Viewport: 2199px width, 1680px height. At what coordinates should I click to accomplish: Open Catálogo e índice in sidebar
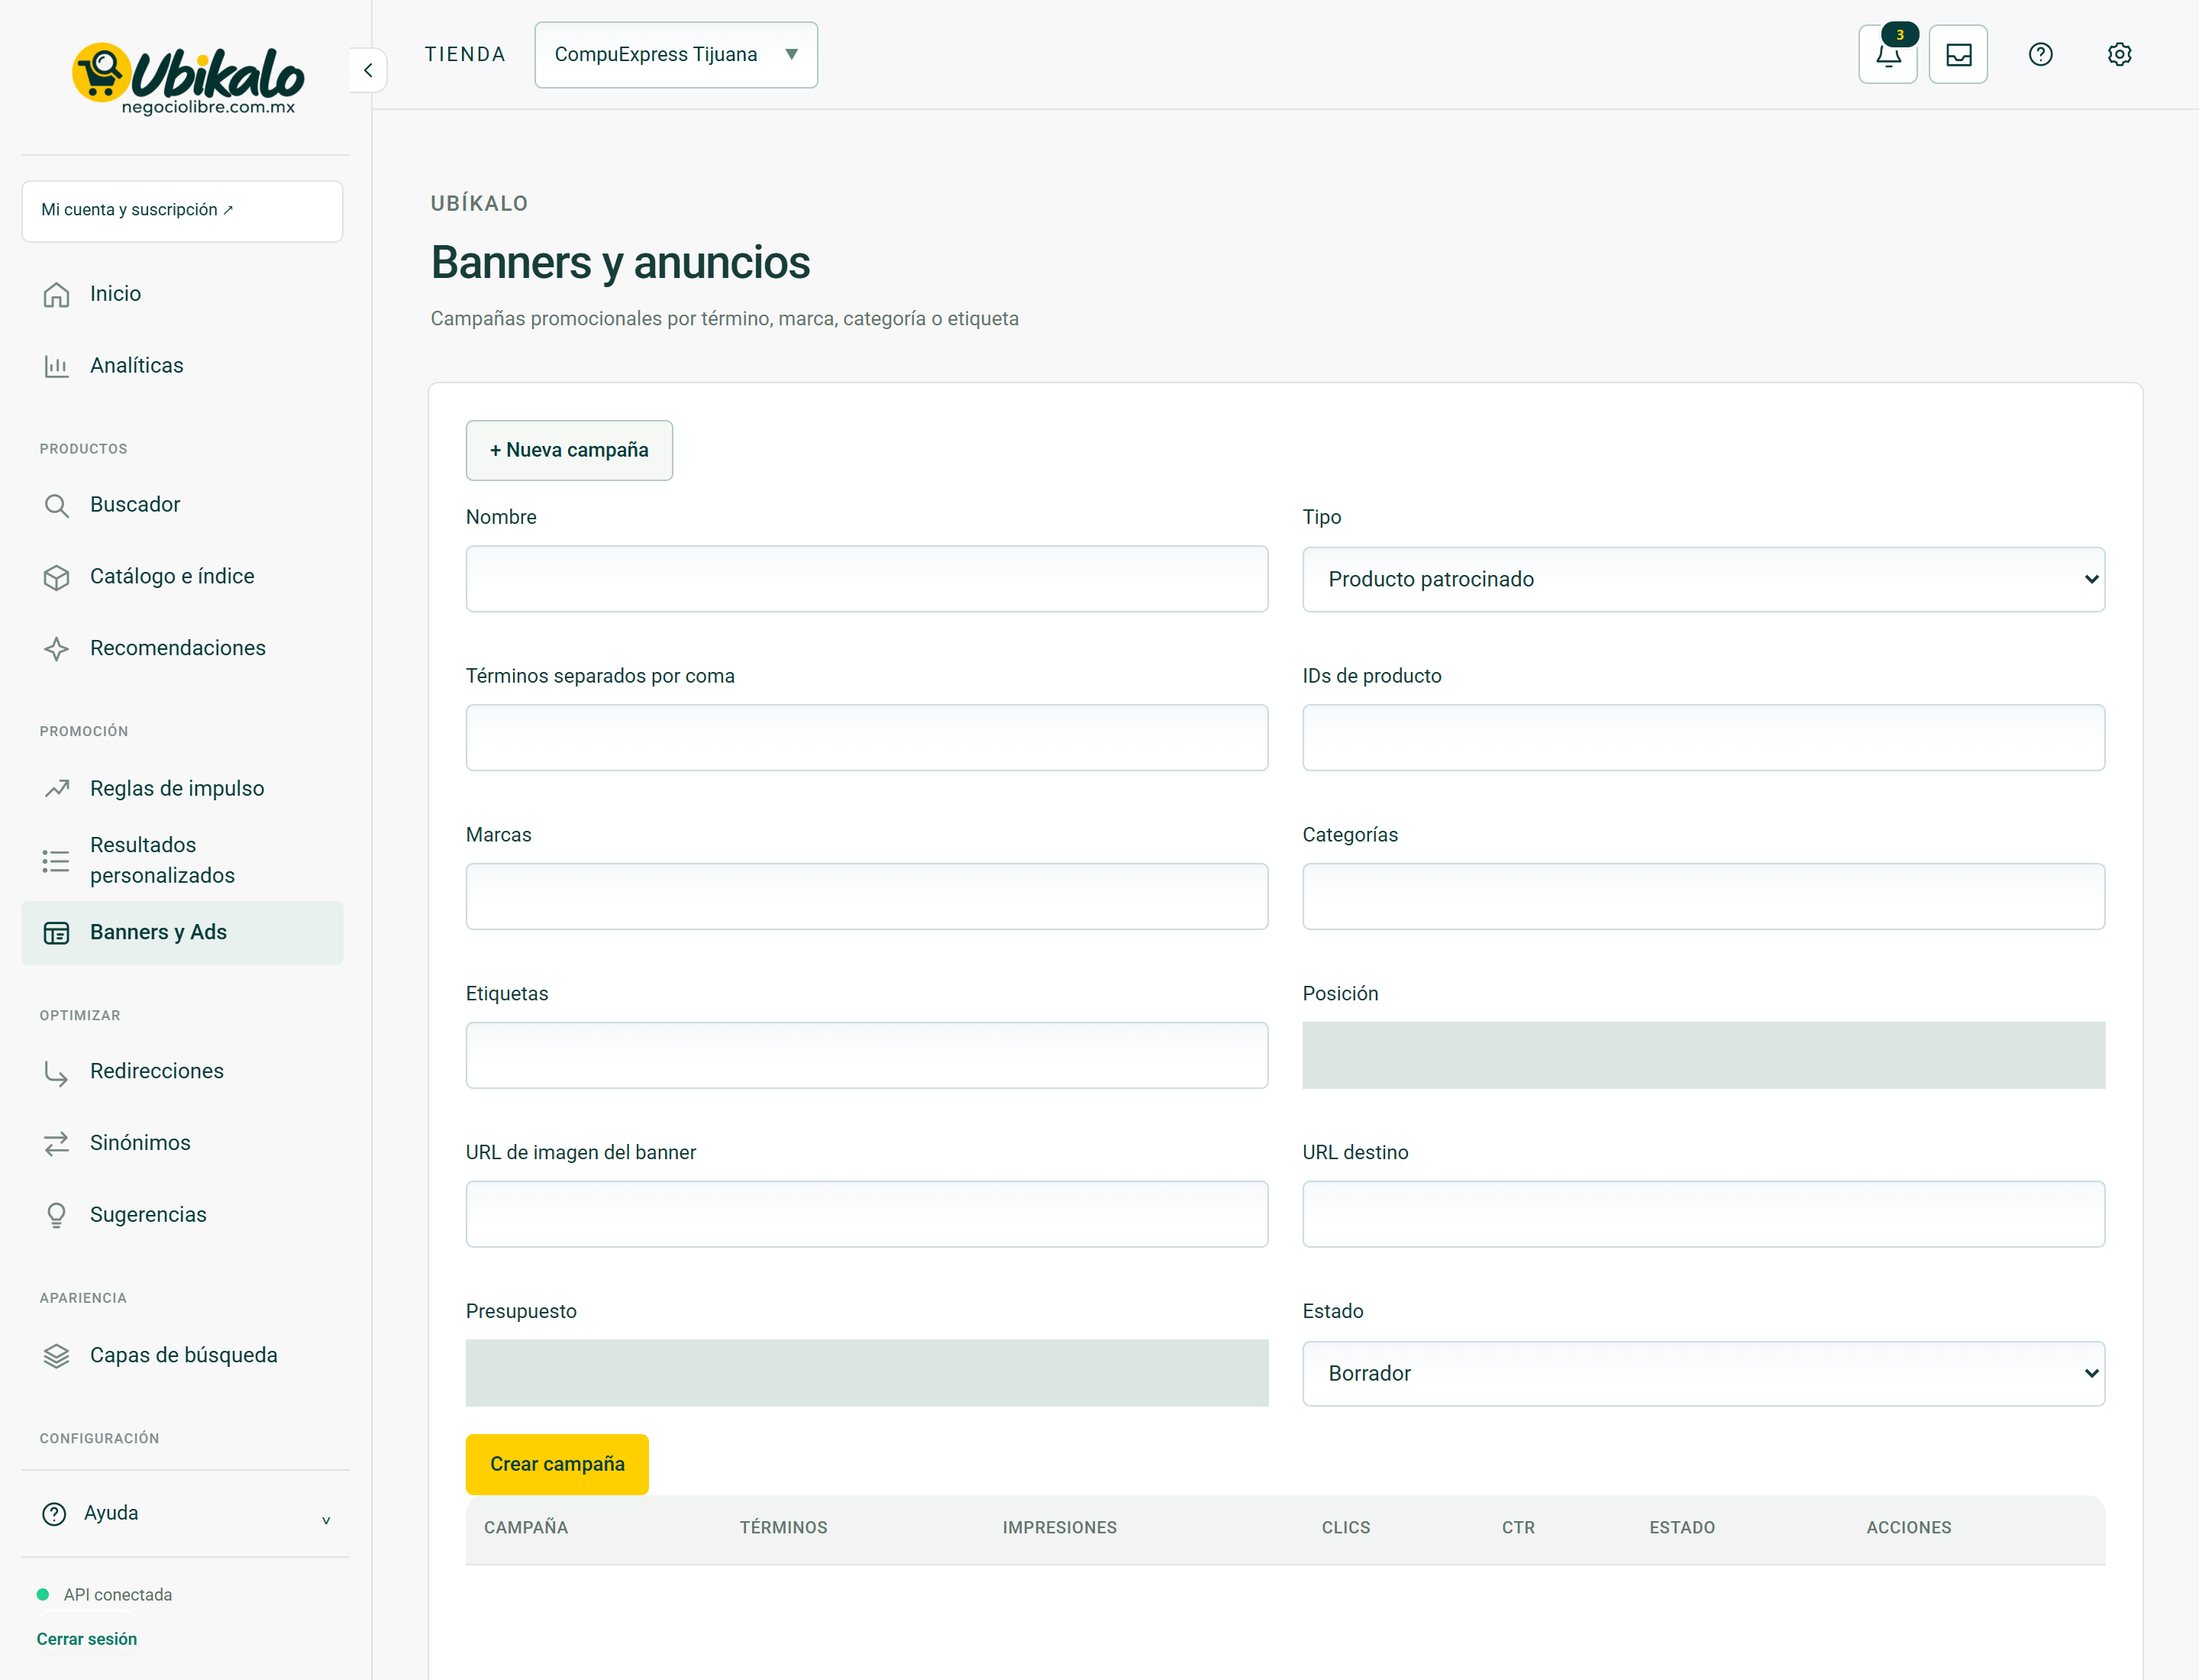pos(182,577)
